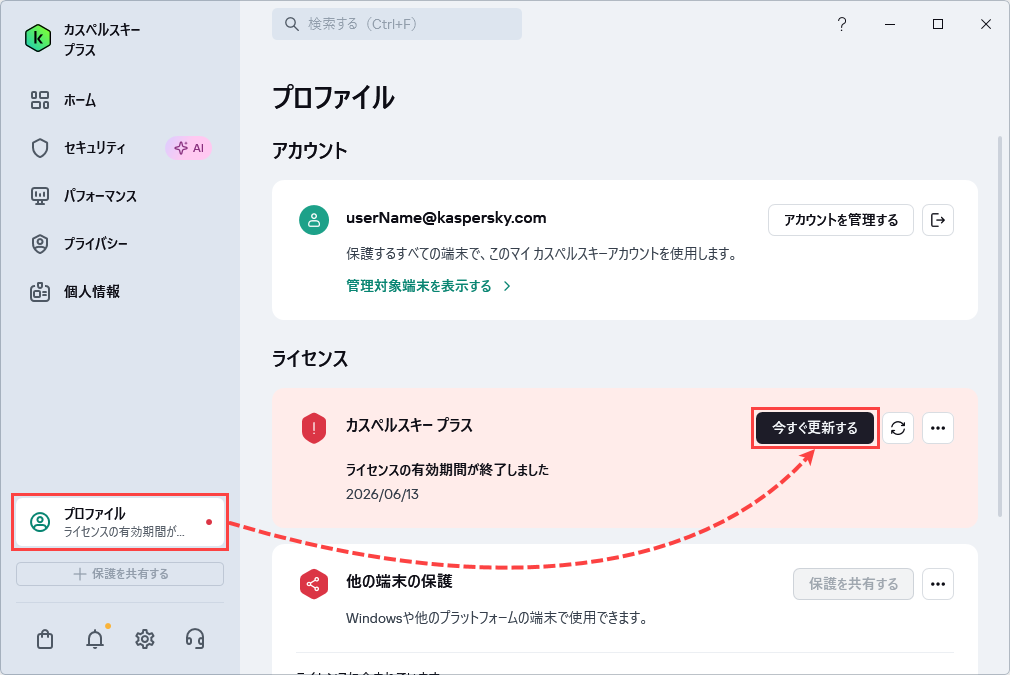Focus the 検索する search field
The image size is (1010, 675).
coord(397,24)
